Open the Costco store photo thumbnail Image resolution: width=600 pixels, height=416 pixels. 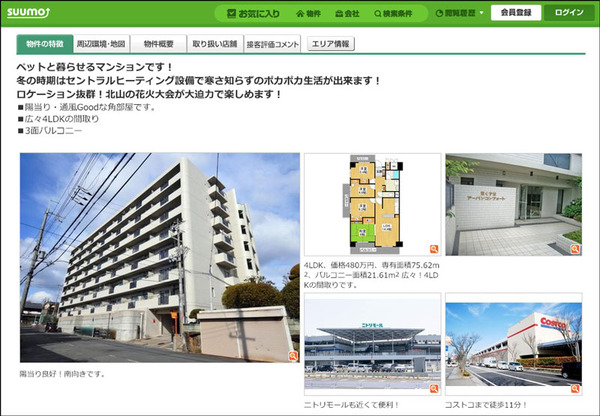(x=513, y=347)
